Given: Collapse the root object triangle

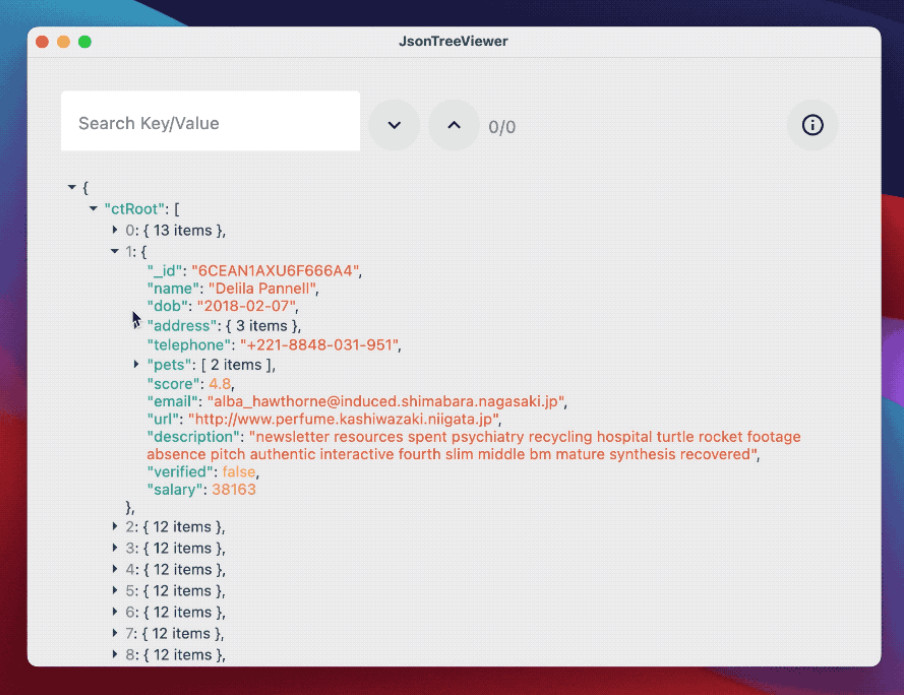Looking at the screenshot, I should click(71, 187).
